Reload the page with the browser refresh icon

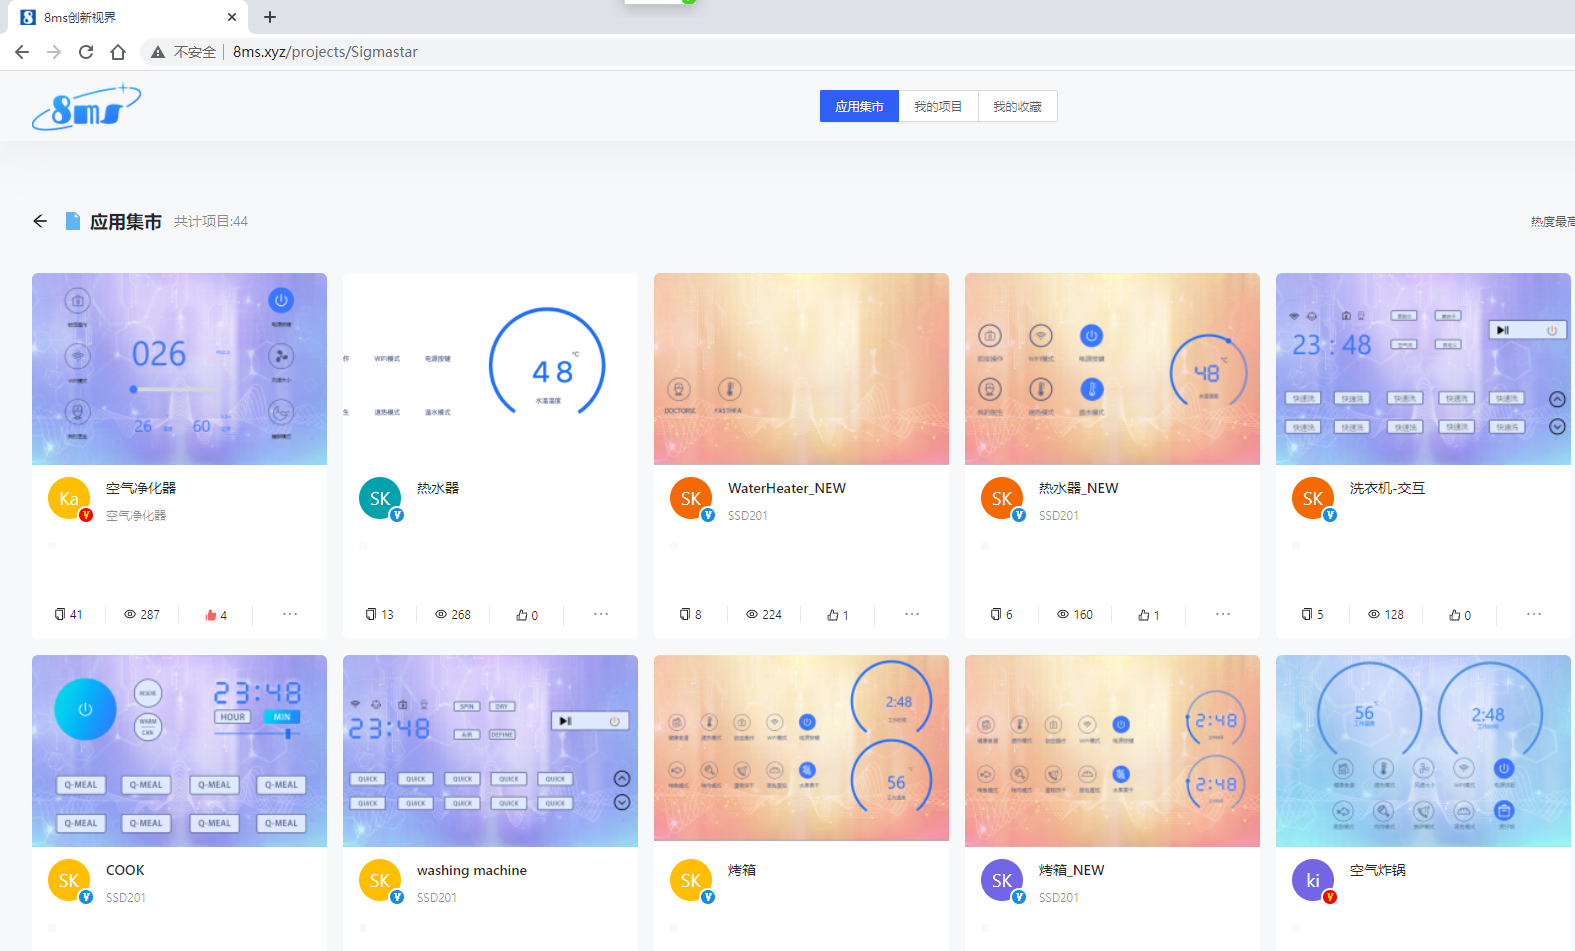pyautogui.click(x=86, y=52)
